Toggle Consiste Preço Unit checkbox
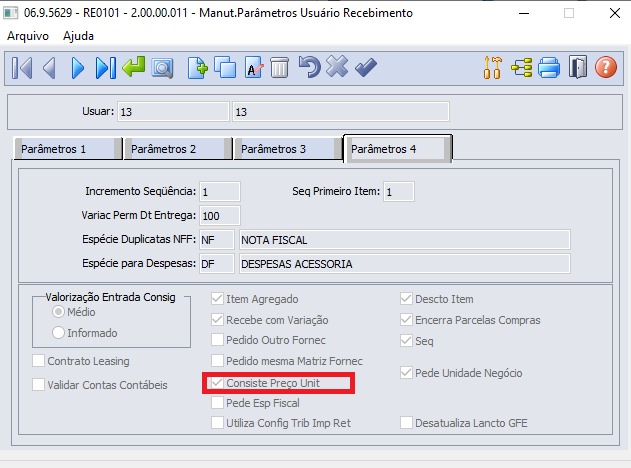Screen dimensions: 631x468 point(217,383)
